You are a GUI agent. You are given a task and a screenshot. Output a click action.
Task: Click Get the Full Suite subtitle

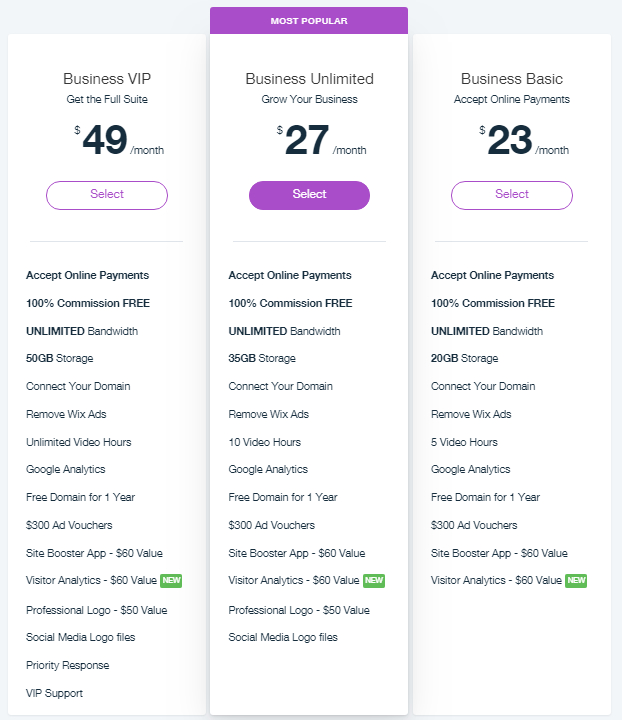click(x=106, y=99)
